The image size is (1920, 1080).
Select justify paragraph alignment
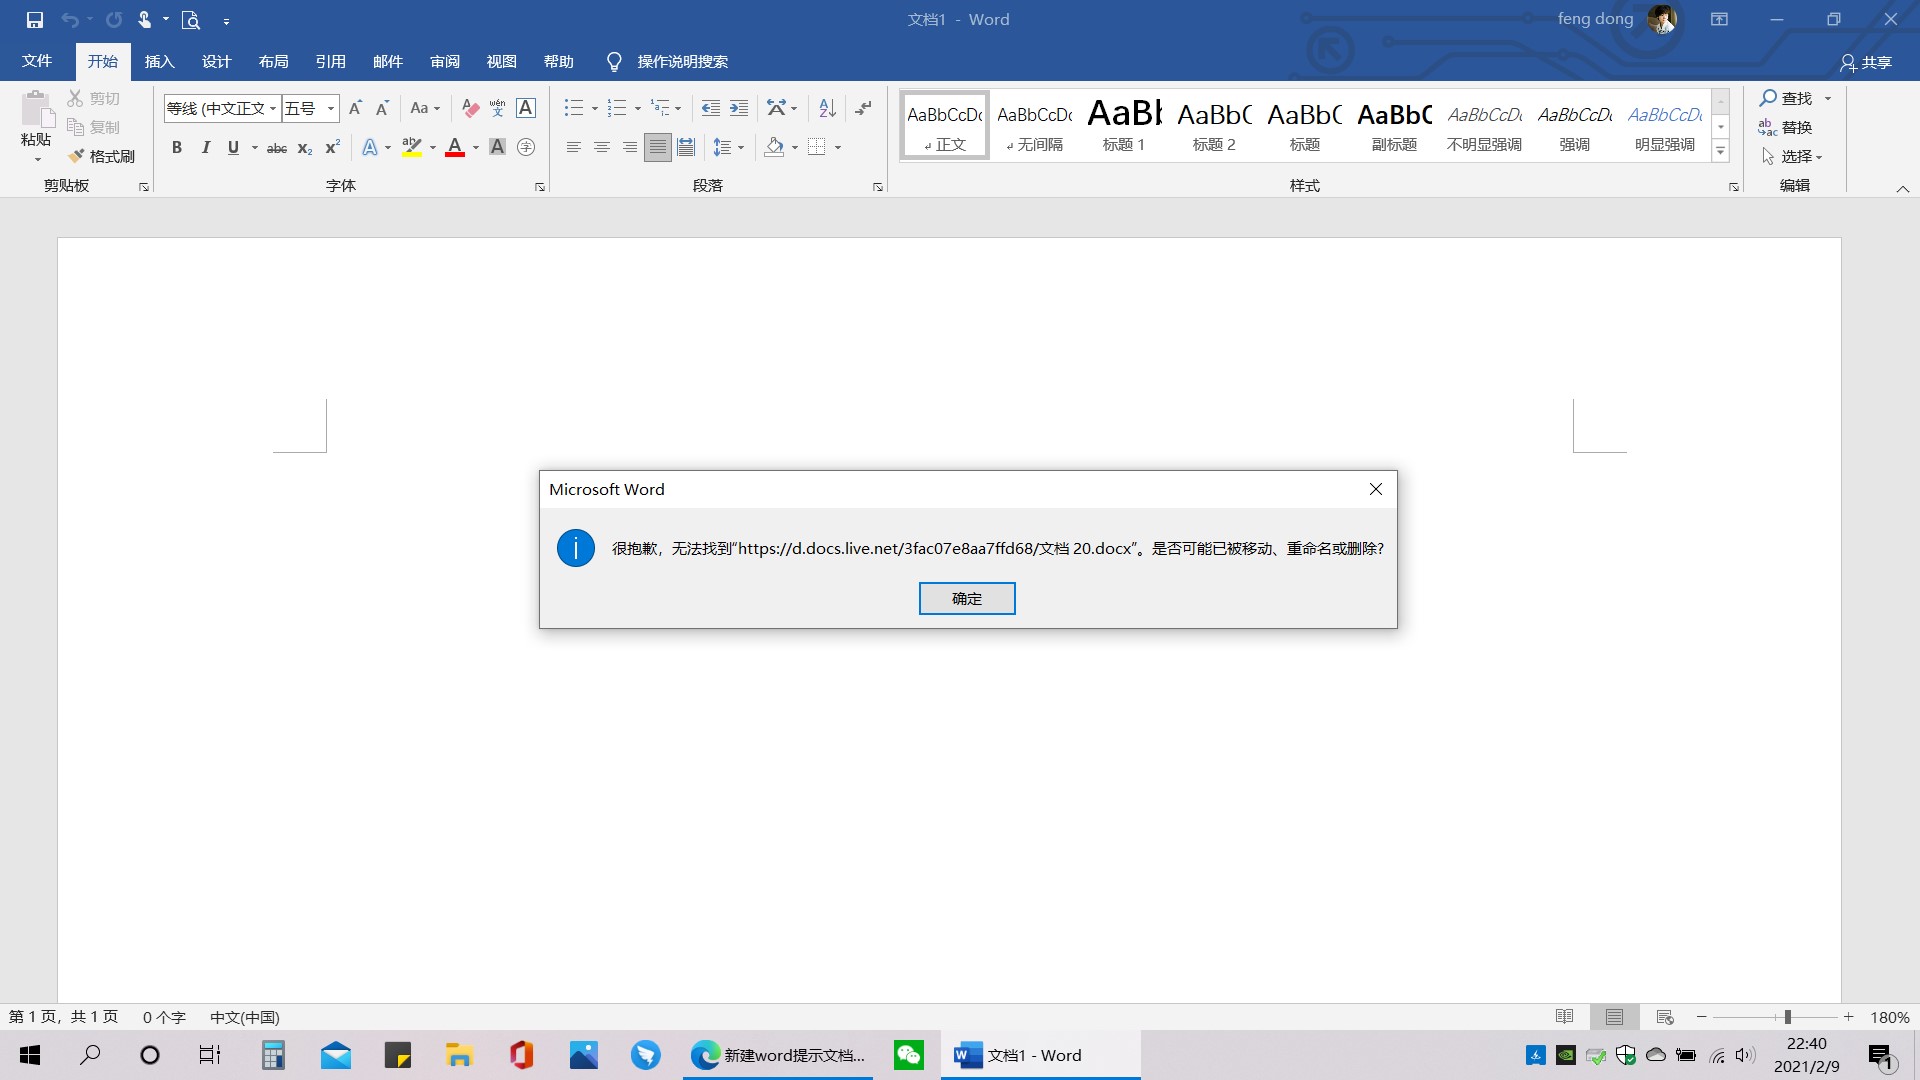click(x=657, y=148)
